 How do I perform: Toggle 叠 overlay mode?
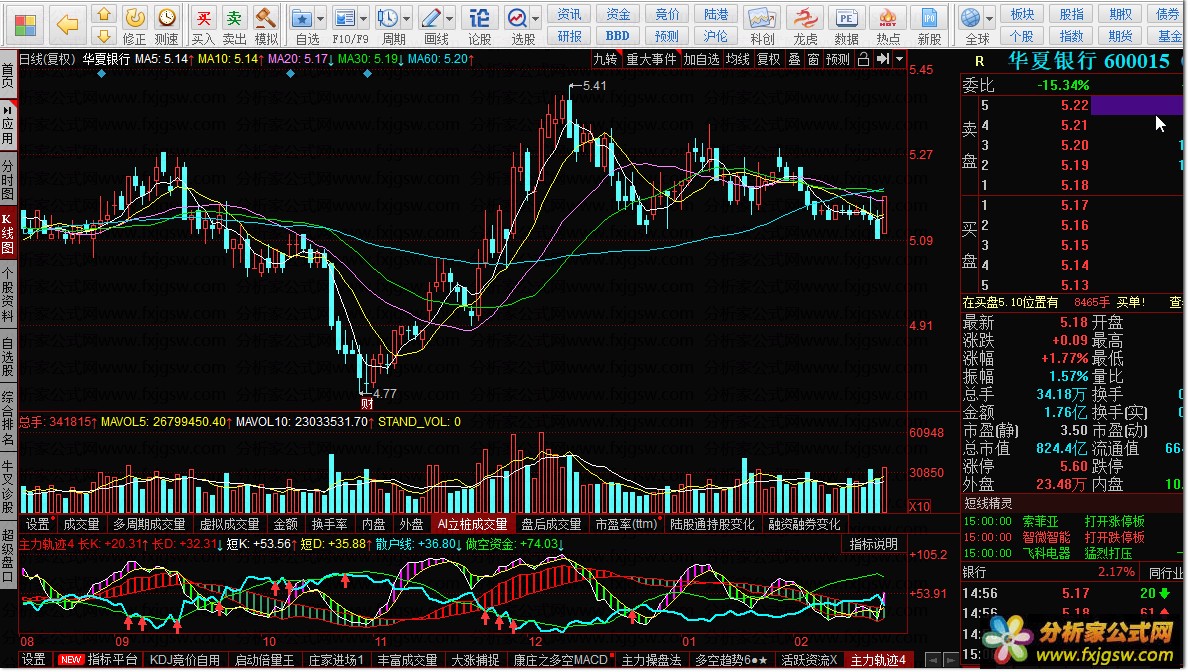coord(794,59)
